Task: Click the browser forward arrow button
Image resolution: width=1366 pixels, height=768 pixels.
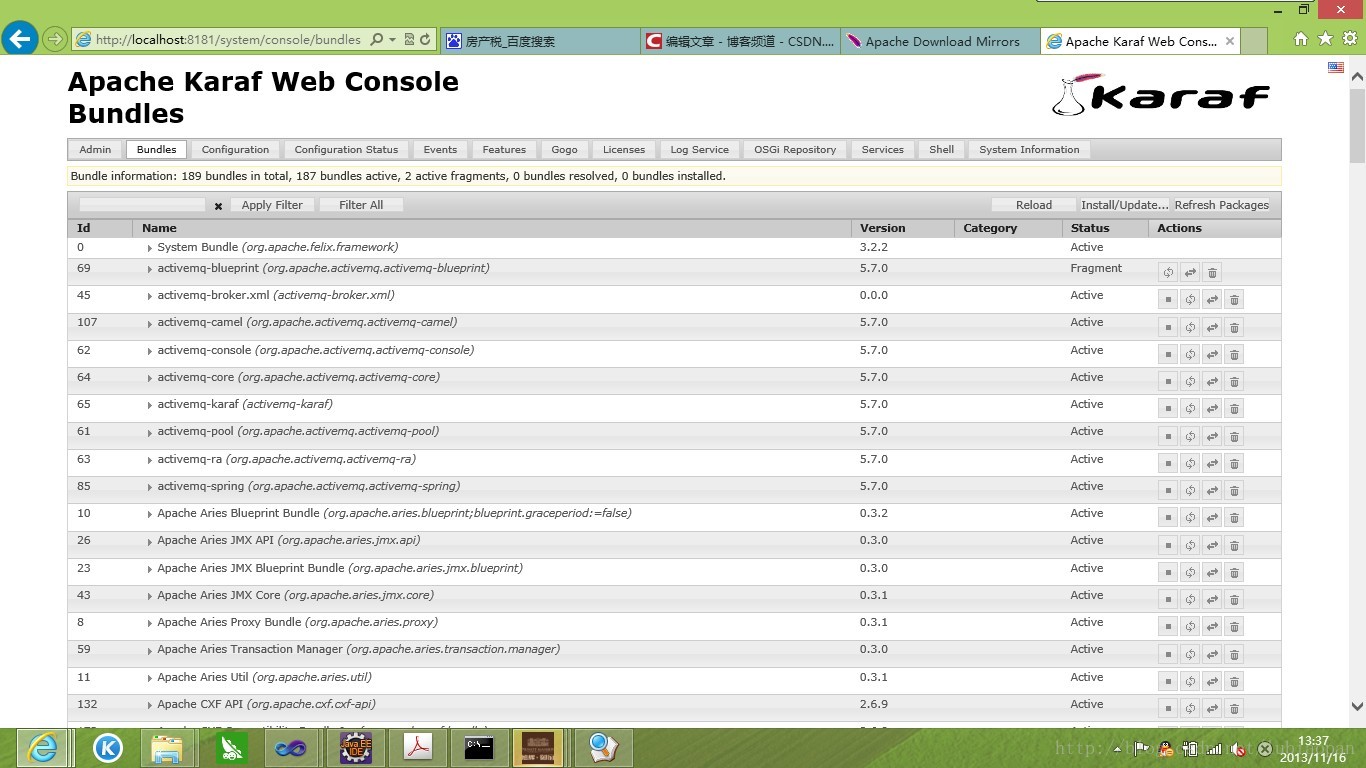Action: 55,40
